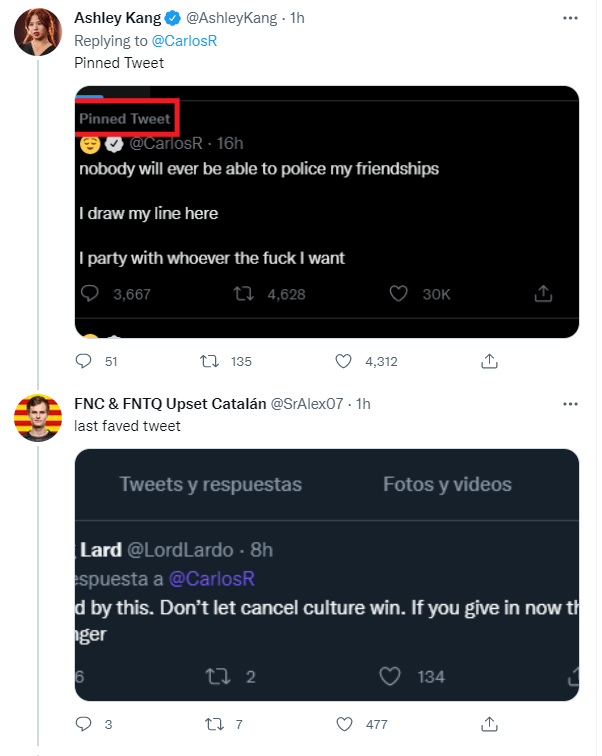Open Ashley Kang's display name link

tap(115, 19)
